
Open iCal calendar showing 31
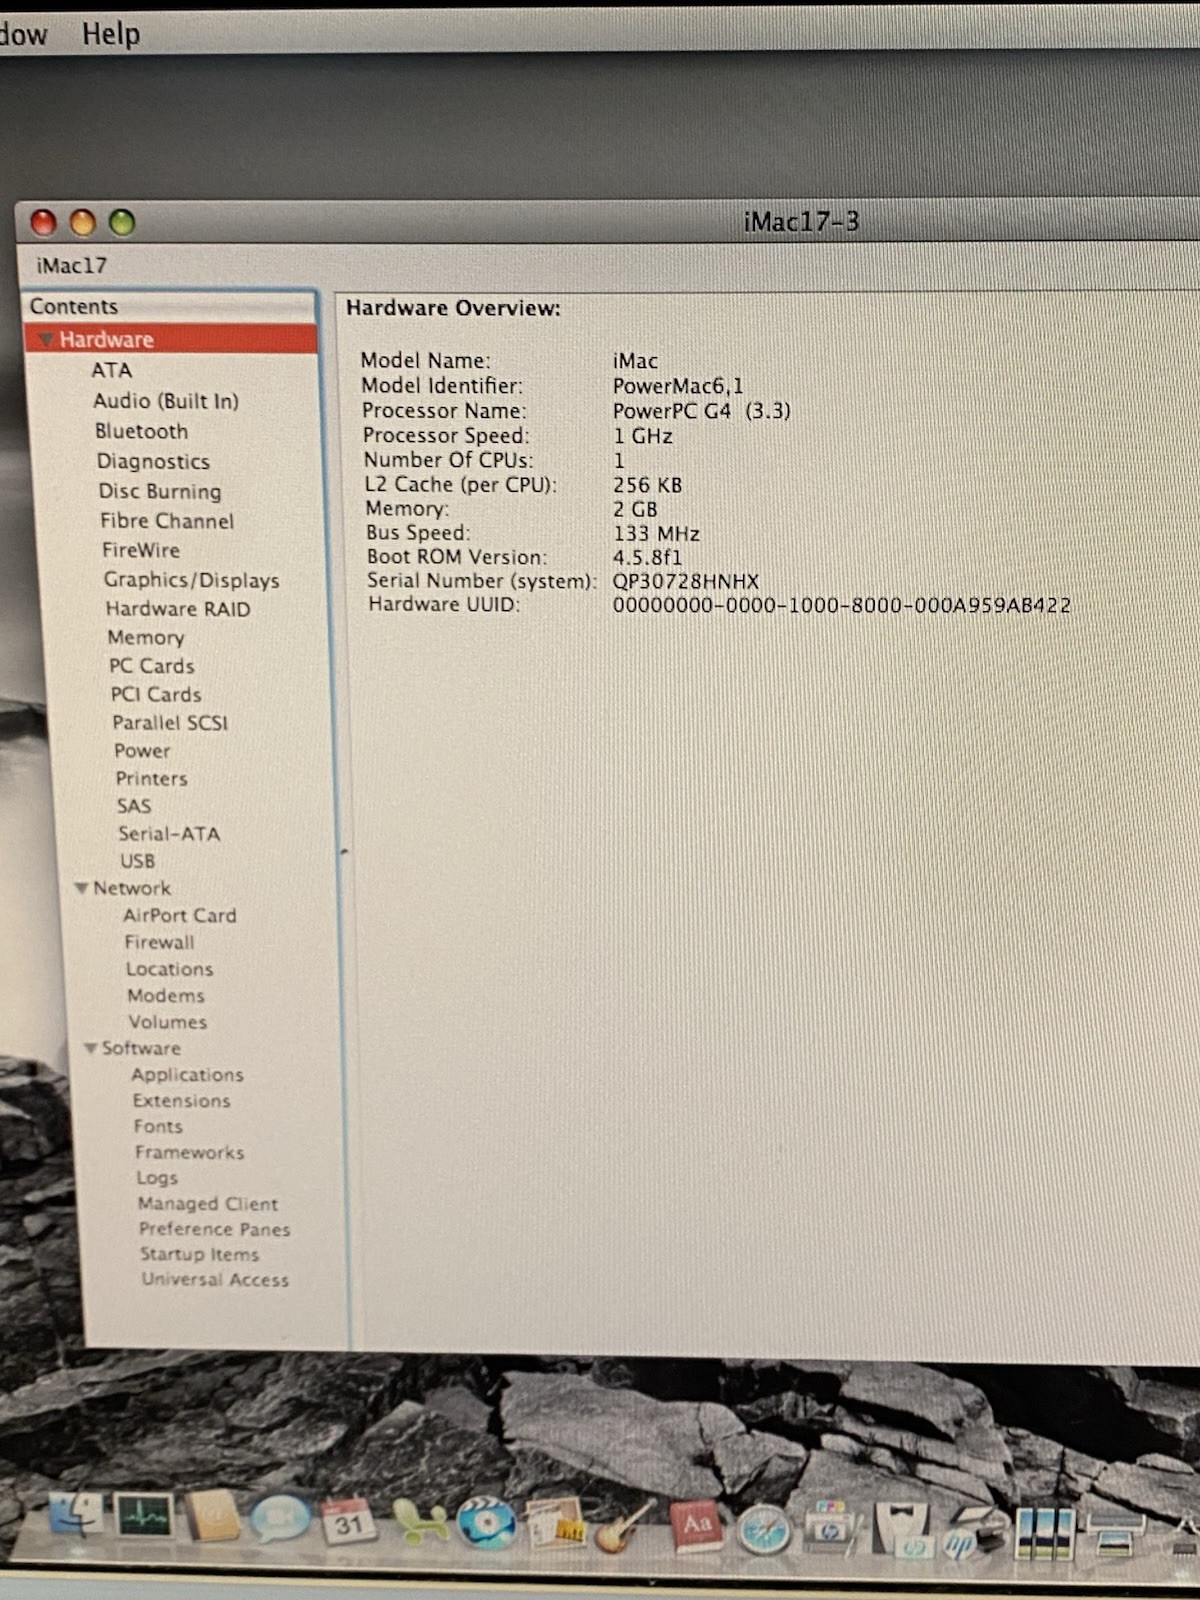pyautogui.click(x=348, y=1522)
